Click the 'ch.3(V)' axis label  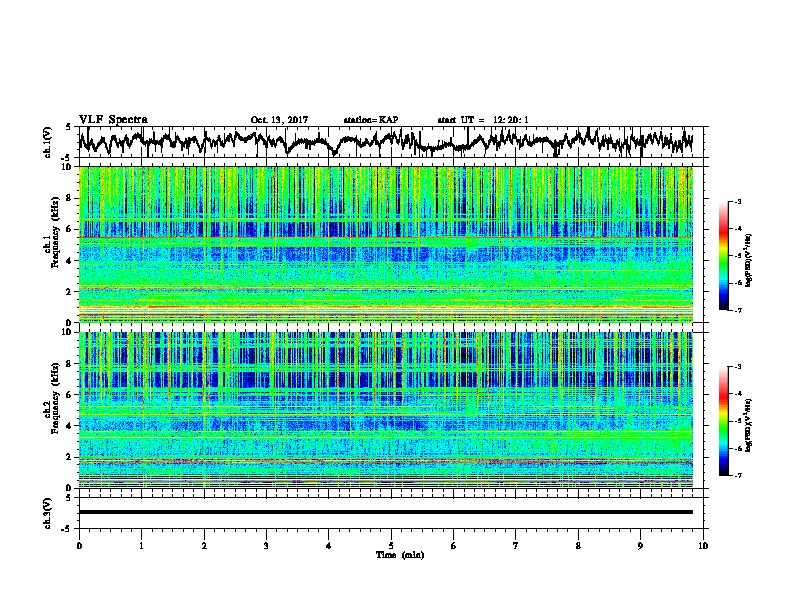point(48,514)
